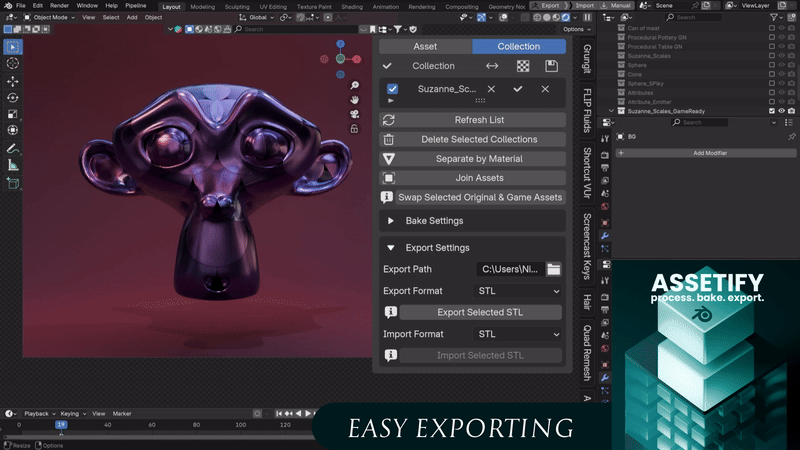Click the info icon next to Export Selected STL

pos(391,312)
